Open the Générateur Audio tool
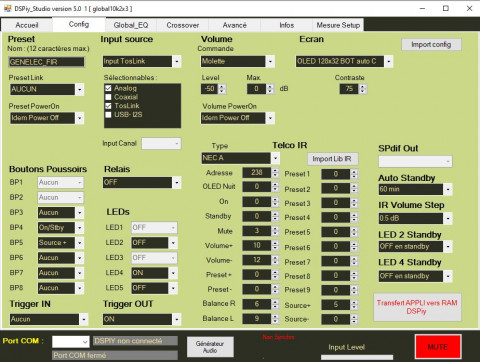480x362 pixels. pos(210,347)
